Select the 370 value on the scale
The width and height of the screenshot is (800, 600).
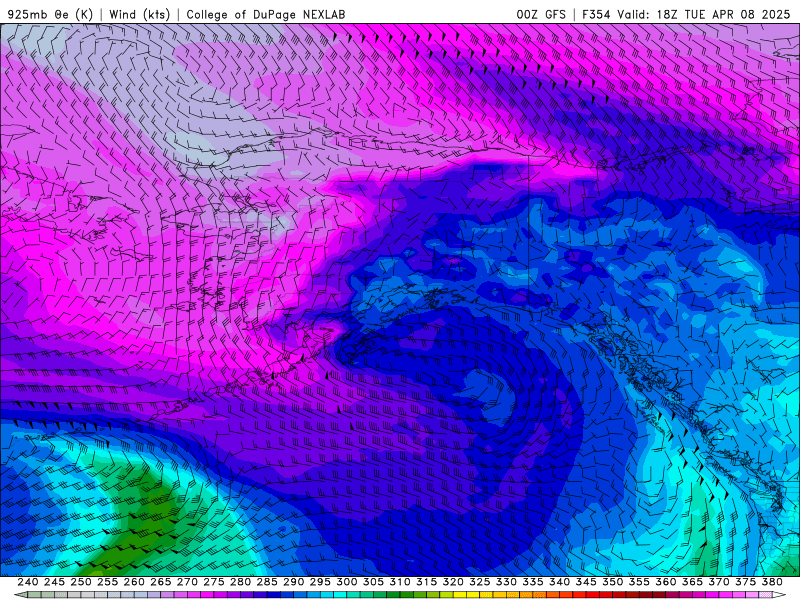[719, 582]
